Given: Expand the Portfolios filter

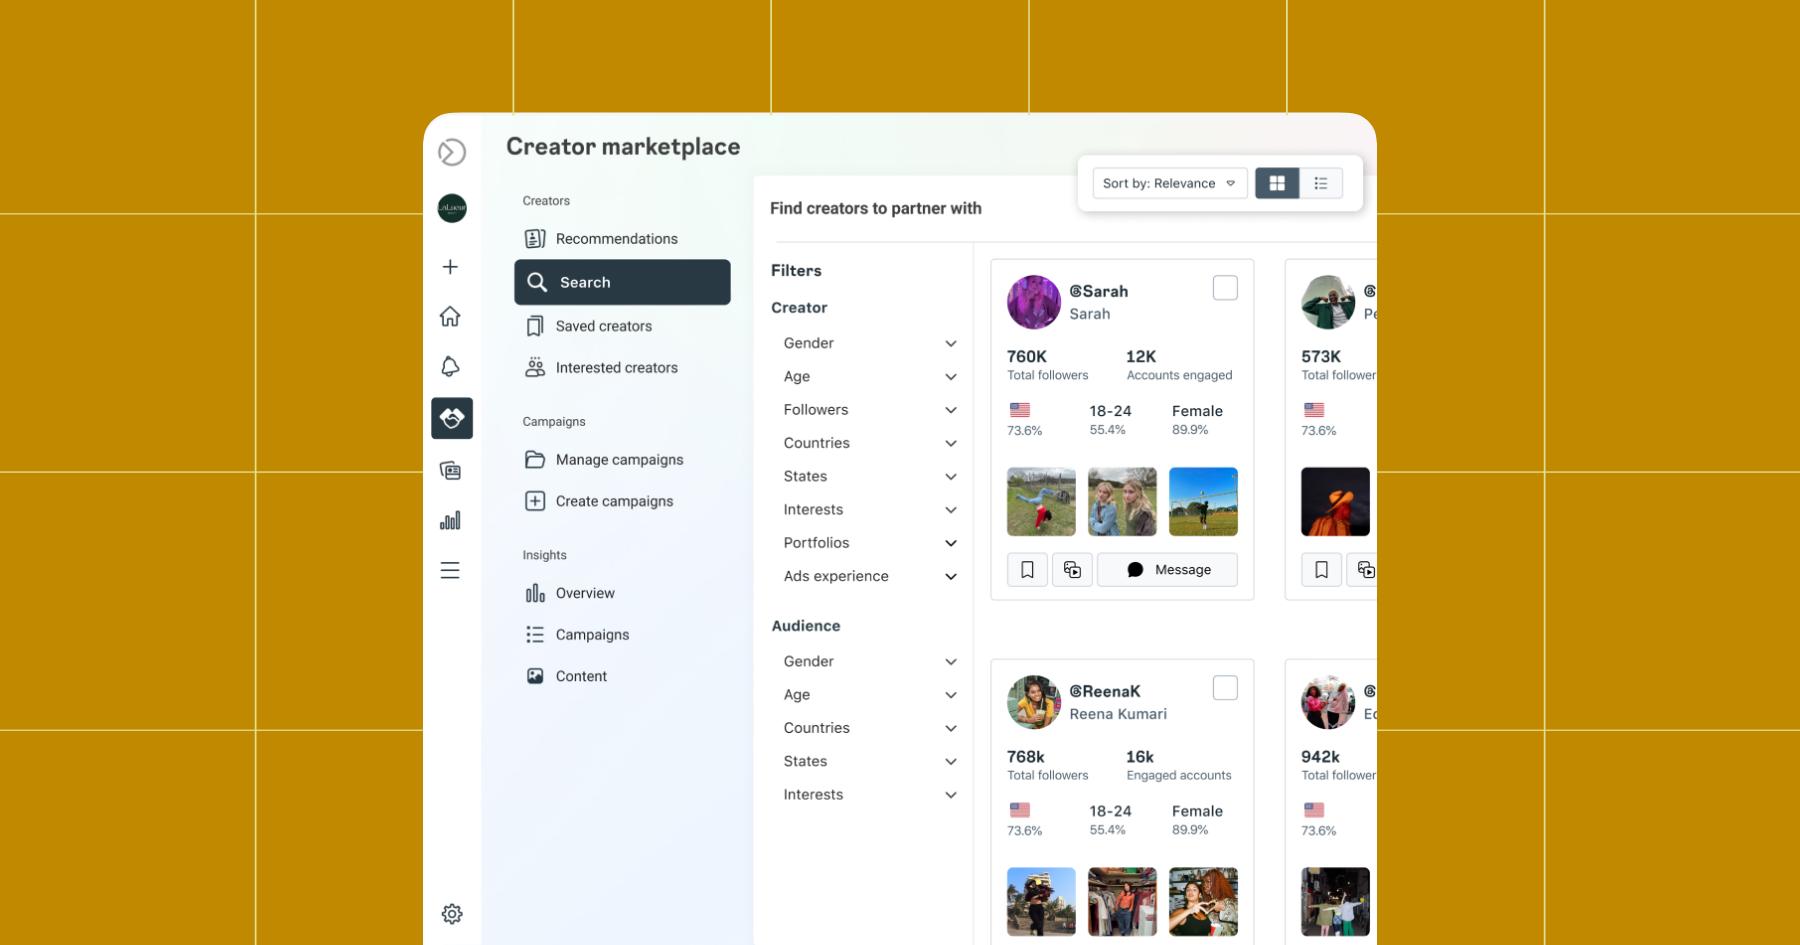Looking at the screenshot, I should tap(870, 543).
